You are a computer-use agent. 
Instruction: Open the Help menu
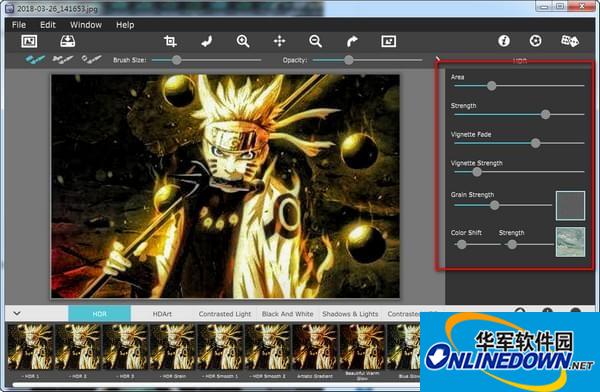125,25
